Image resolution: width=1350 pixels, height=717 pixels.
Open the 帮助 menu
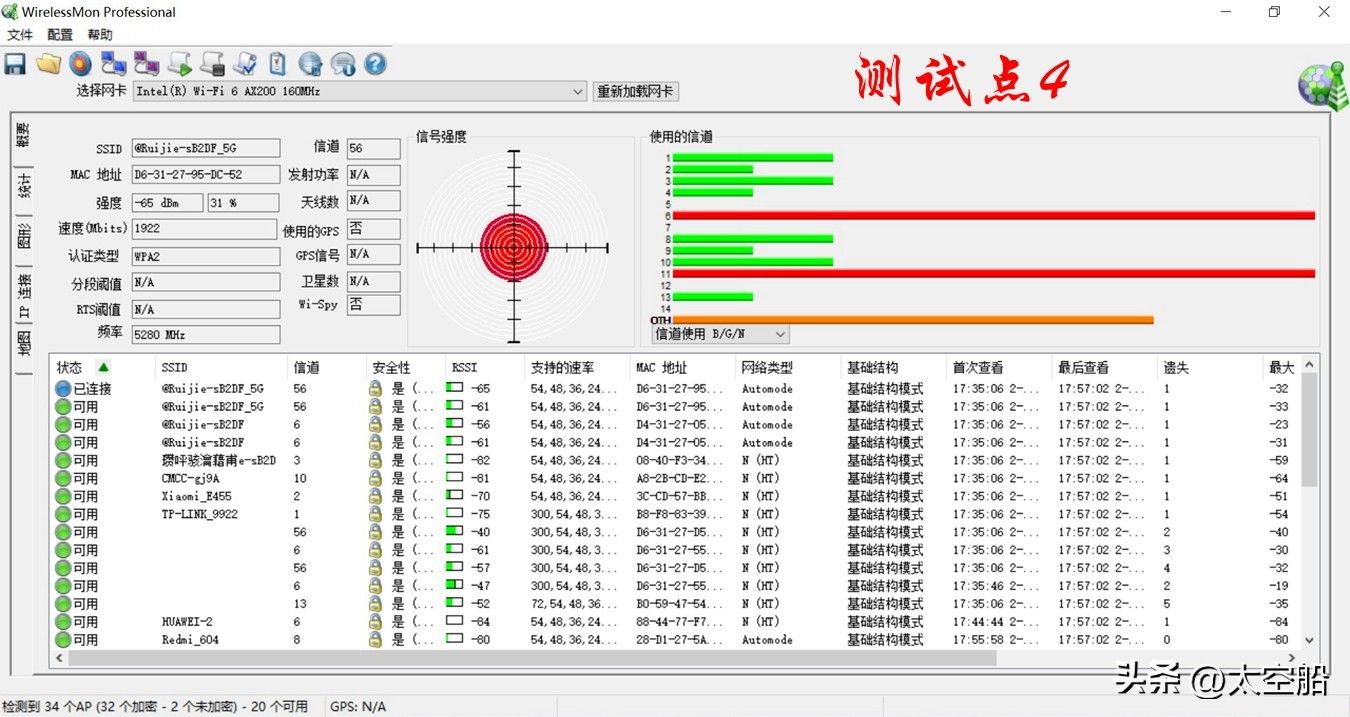click(100, 35)
